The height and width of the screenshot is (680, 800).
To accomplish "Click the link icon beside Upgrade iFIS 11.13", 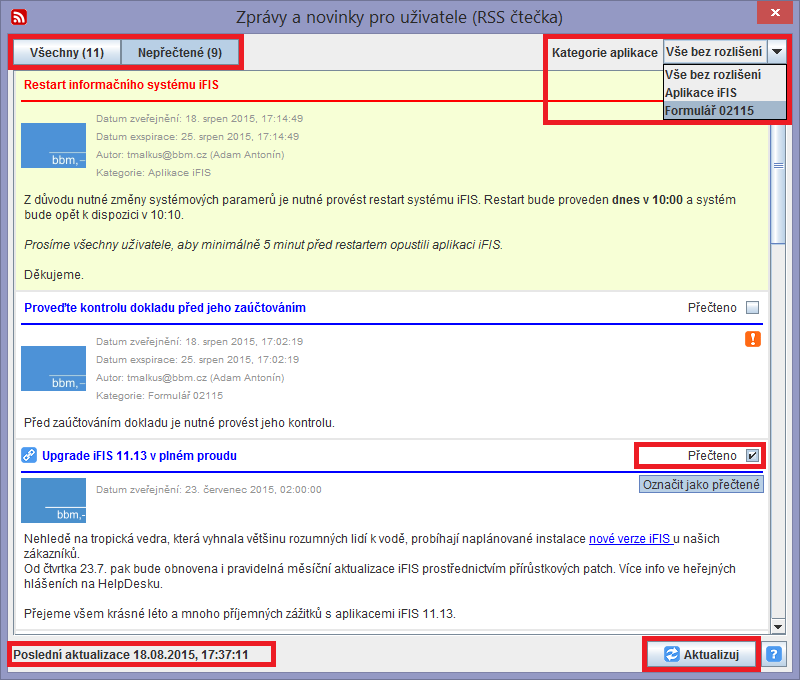I will 29,455.
